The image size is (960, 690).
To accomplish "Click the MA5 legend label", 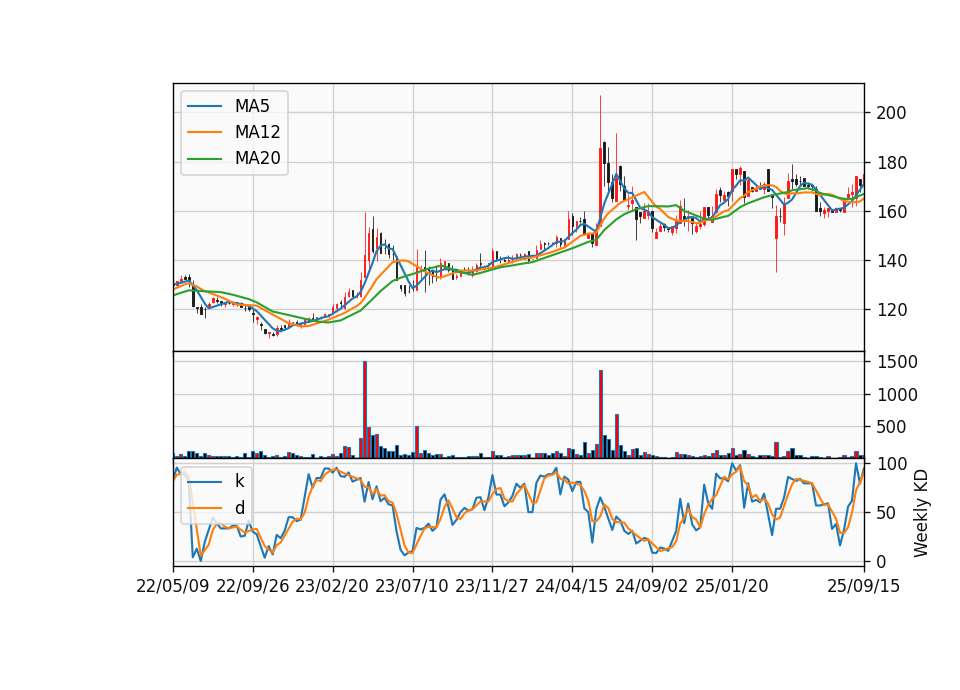I will [252, 106].
